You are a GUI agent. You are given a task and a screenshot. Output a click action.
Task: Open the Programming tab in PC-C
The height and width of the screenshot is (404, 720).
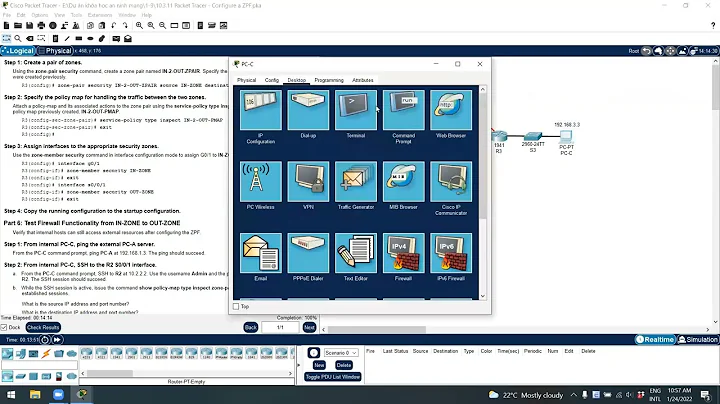[329, 80]
